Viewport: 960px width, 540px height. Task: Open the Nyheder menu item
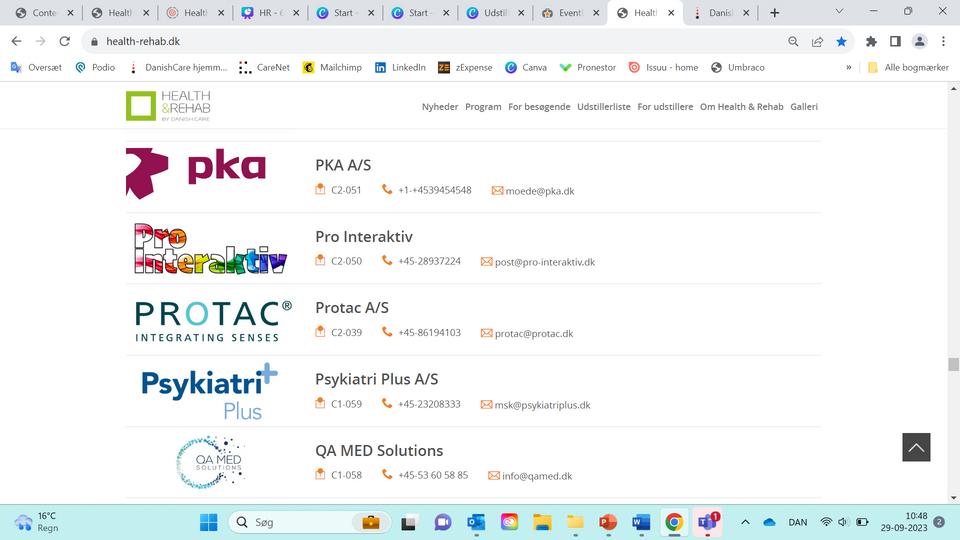pos(440,107)
